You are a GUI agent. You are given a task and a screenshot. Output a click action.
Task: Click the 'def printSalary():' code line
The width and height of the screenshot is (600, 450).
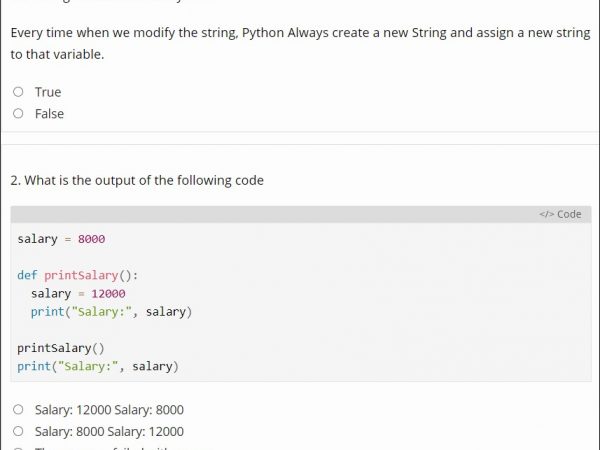coord(78,275)
